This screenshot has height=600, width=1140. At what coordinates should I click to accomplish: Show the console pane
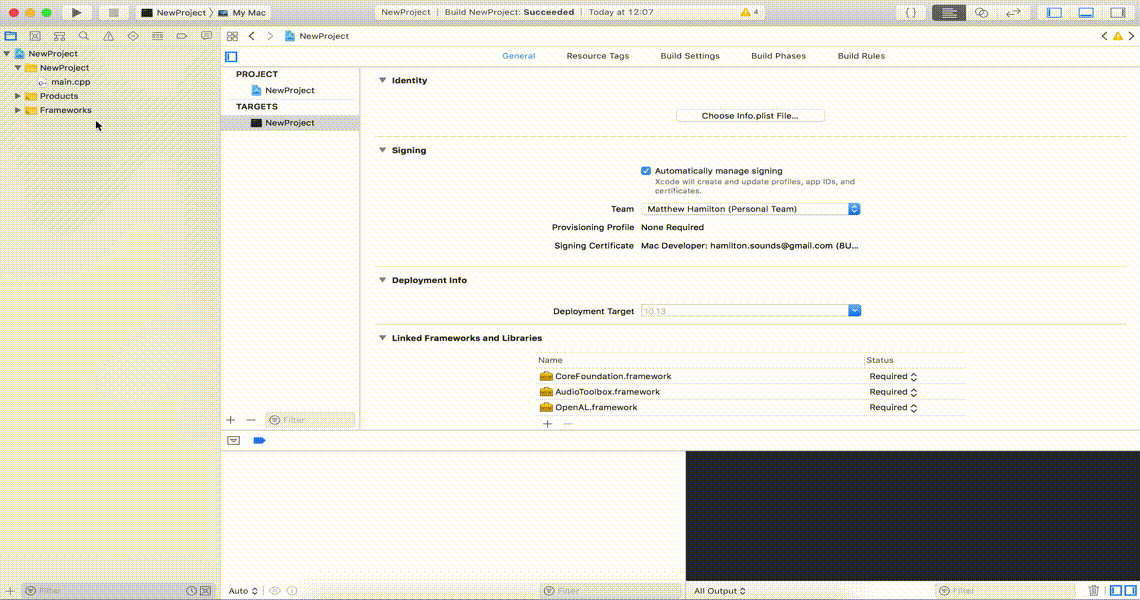1131,591
